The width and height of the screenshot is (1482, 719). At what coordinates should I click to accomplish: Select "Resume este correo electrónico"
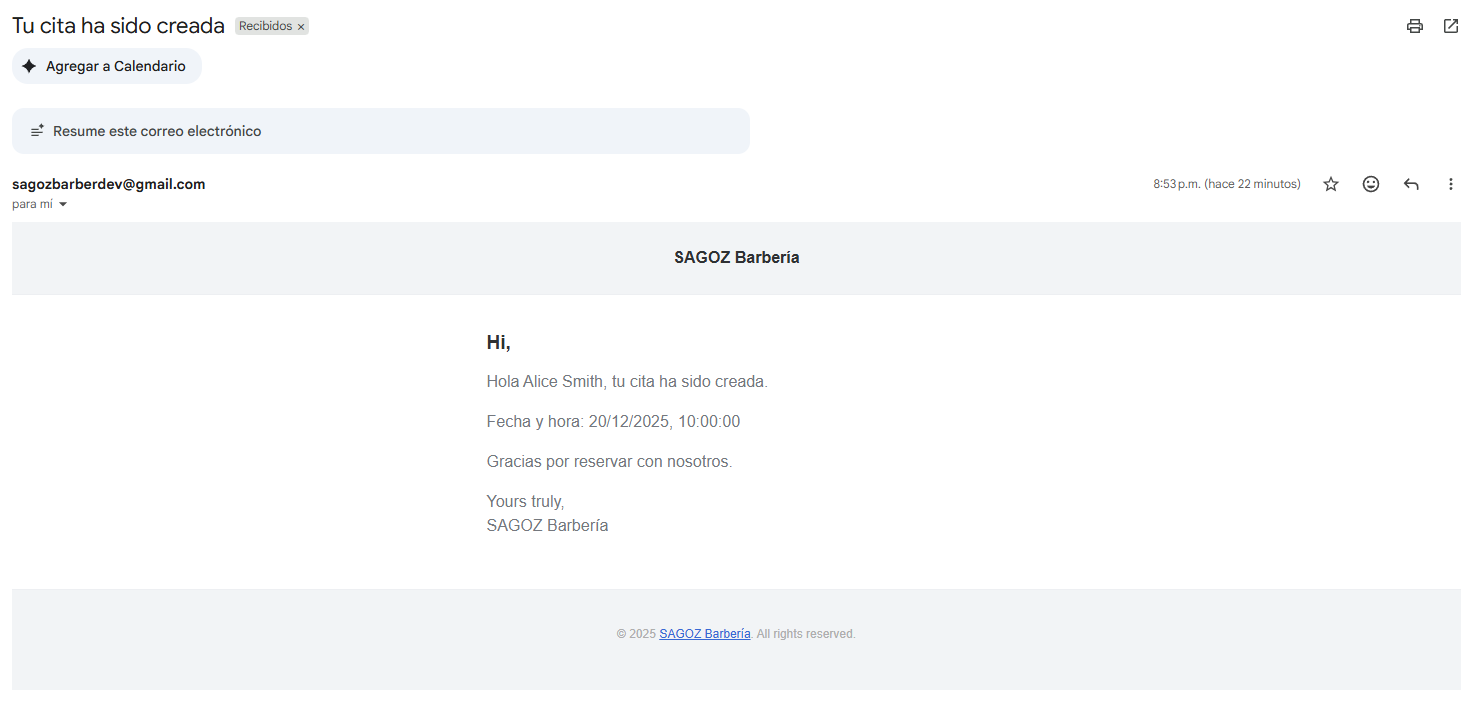[157, 131]
